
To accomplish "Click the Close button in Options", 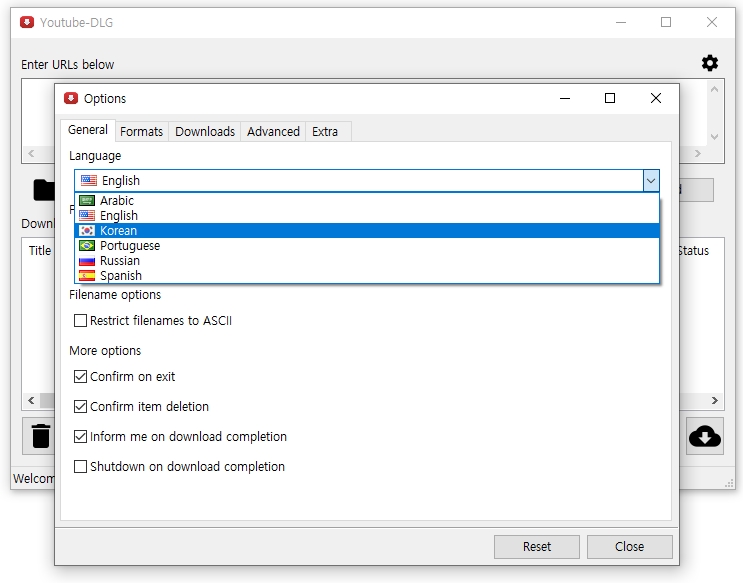I will [x=629, y=547].
